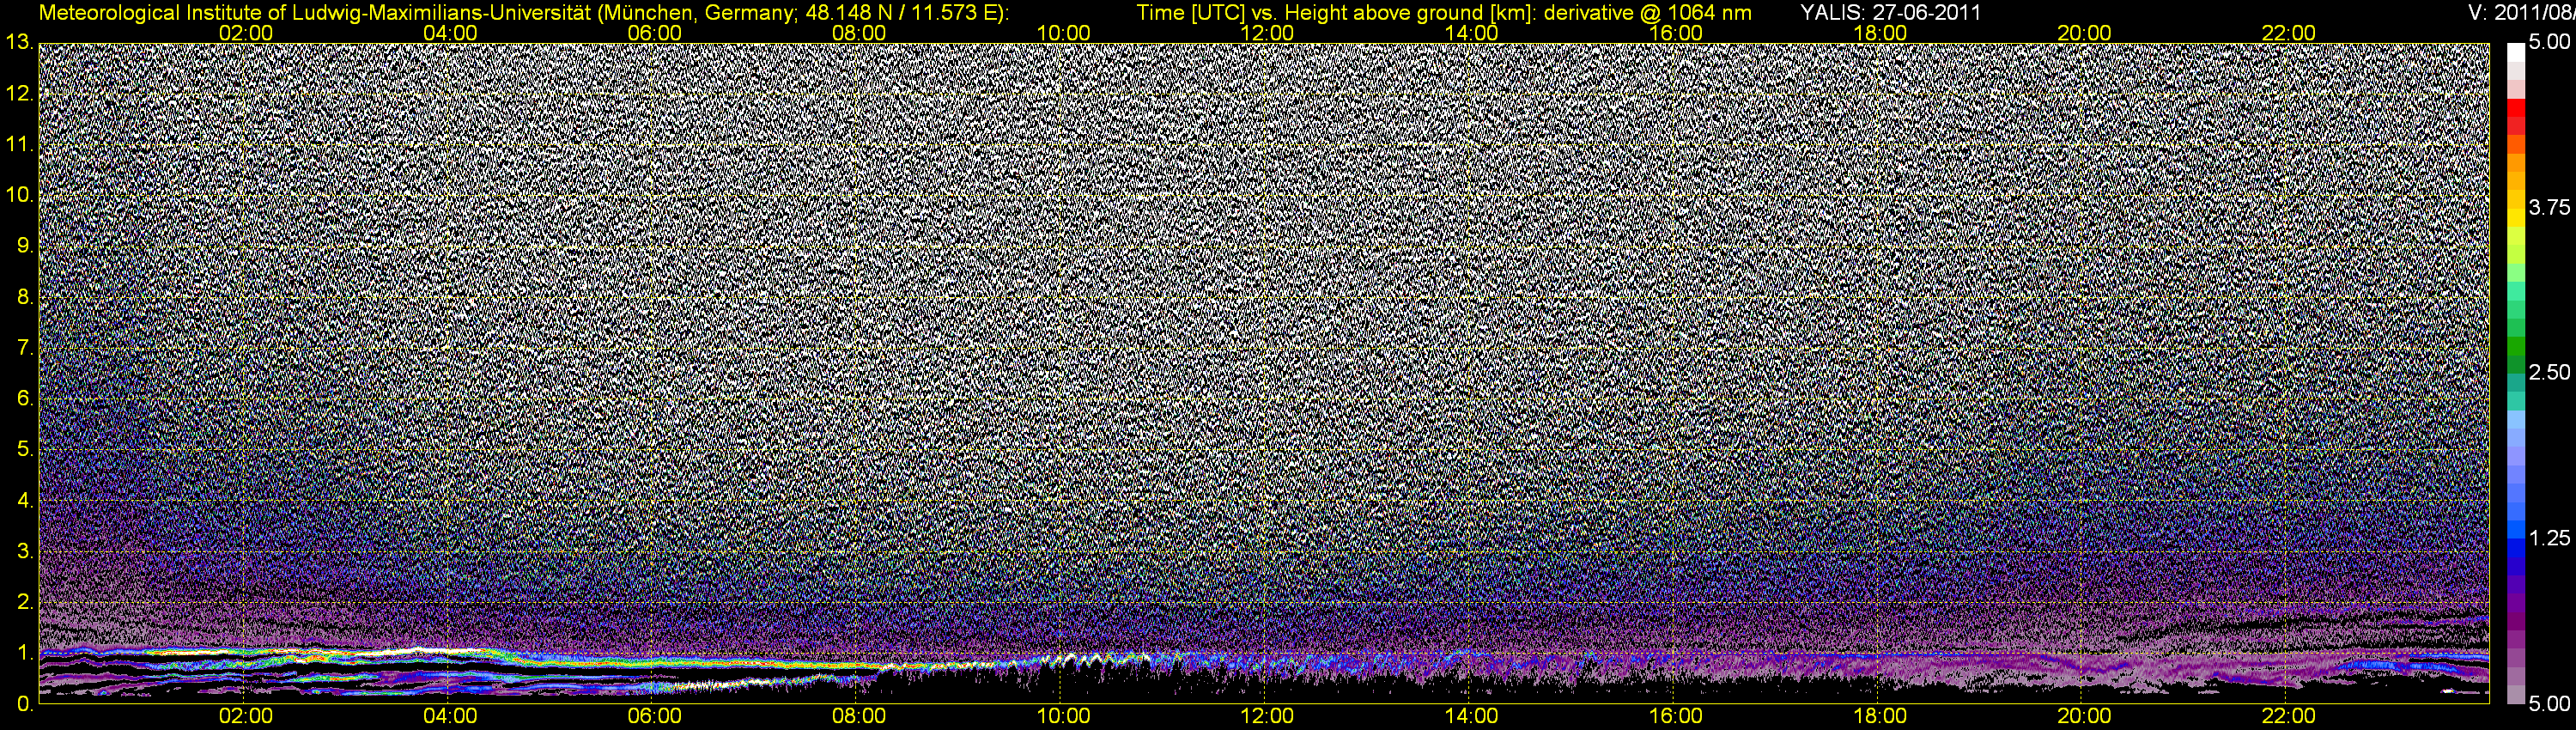Click 20:00 on the bottom time axis

pos(2084,717)
